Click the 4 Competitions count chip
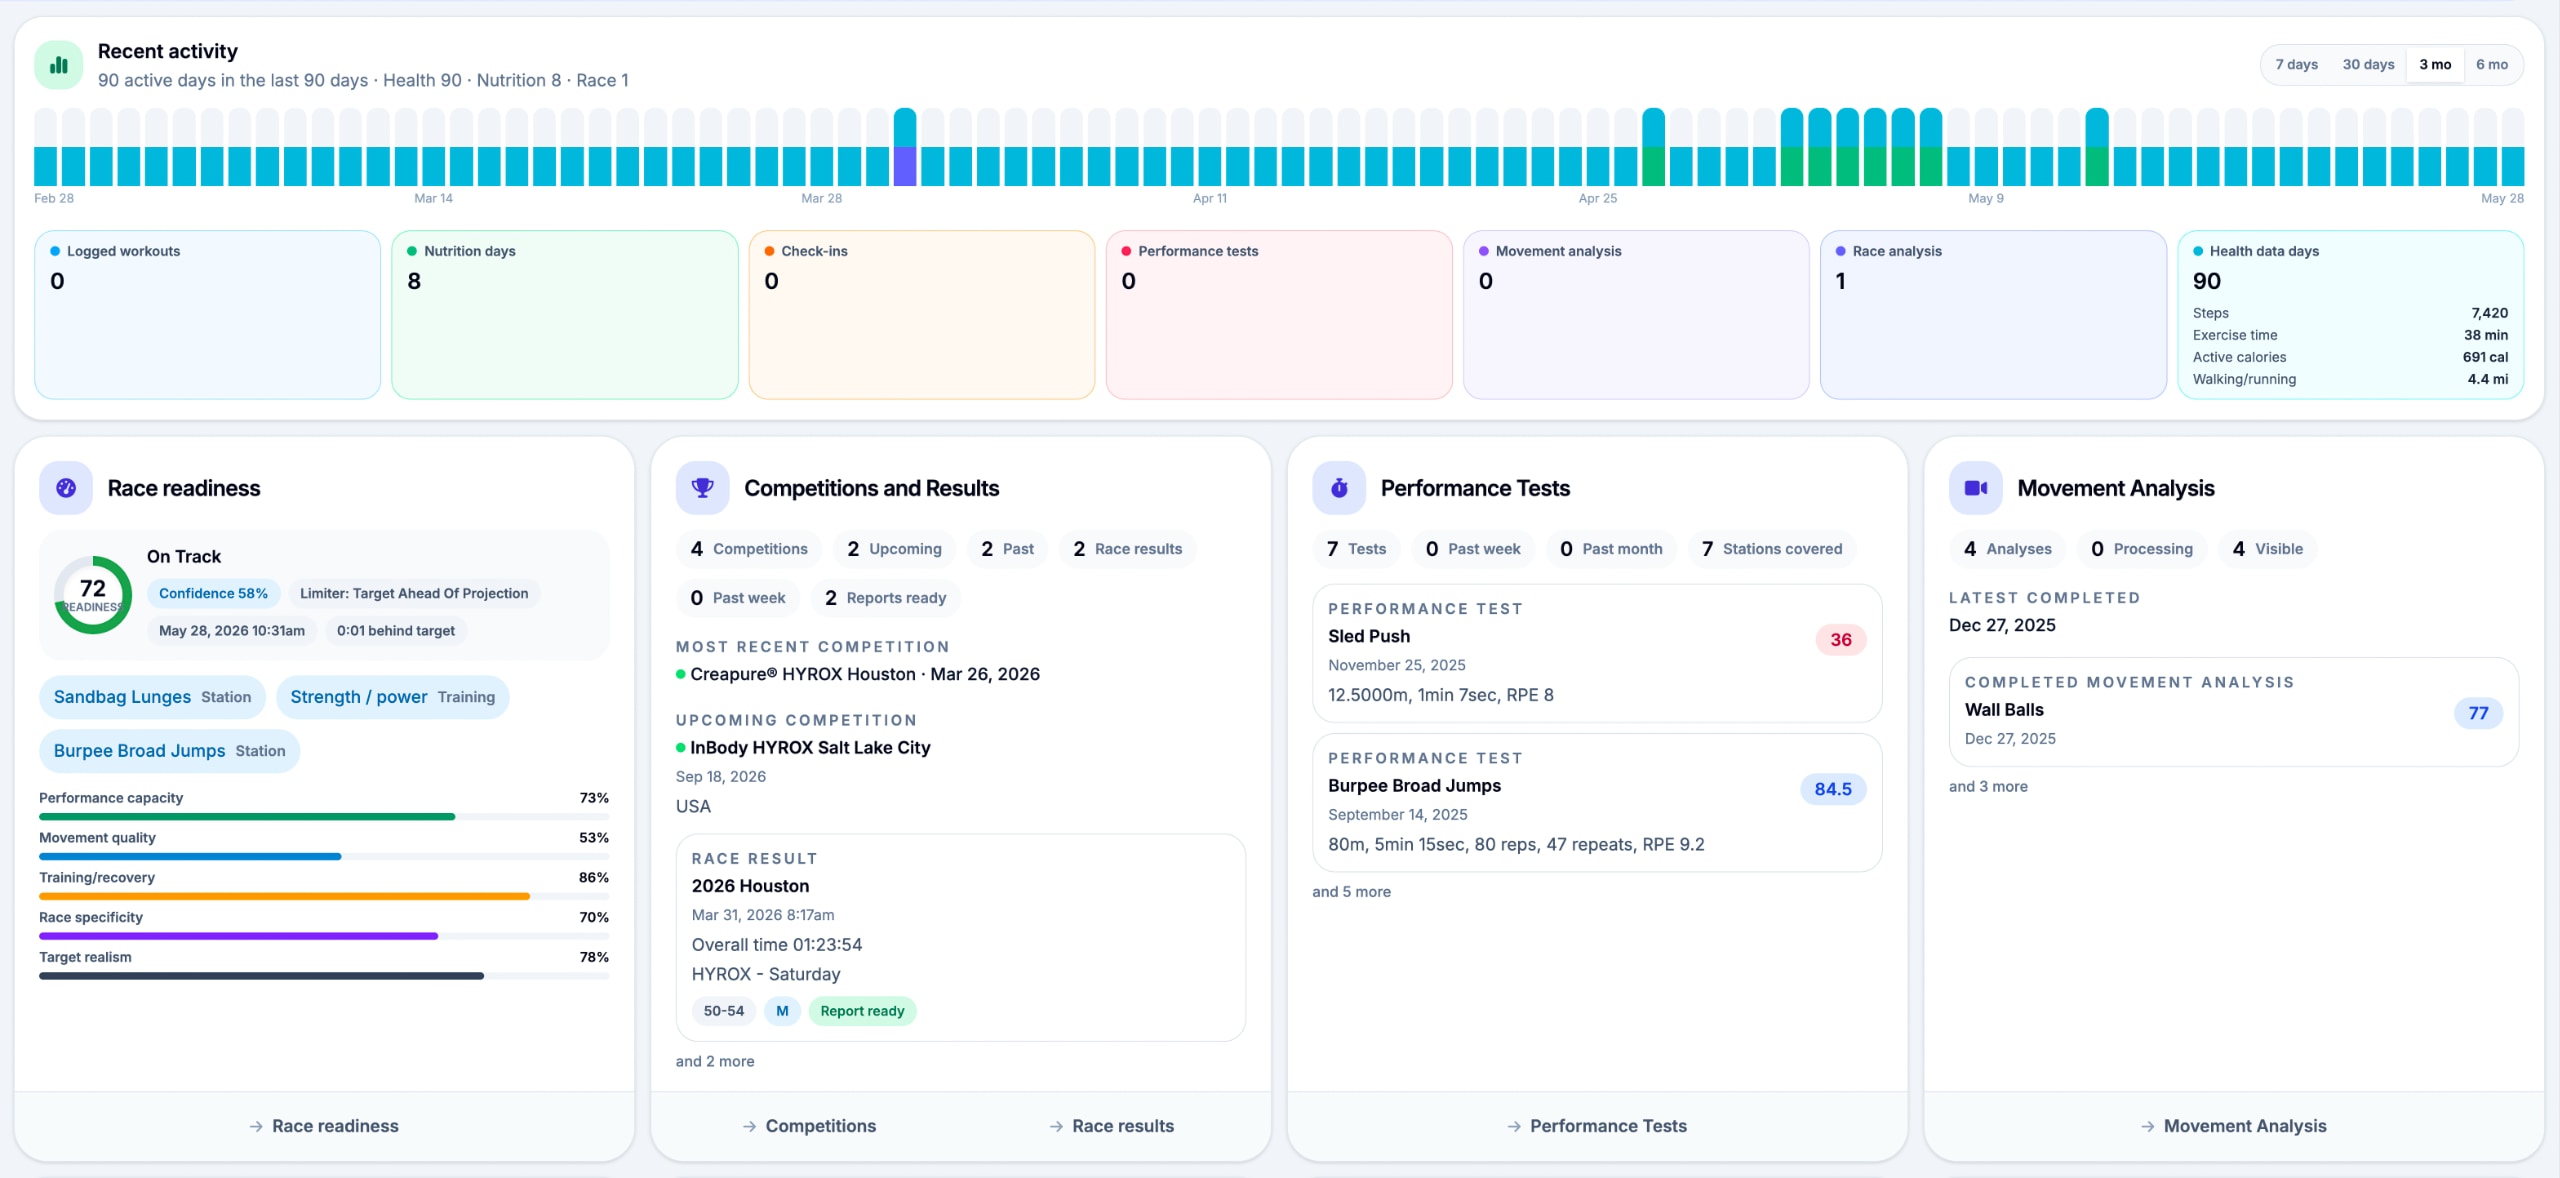Viewport: 2560px width, 1178px height. point(749,549)
